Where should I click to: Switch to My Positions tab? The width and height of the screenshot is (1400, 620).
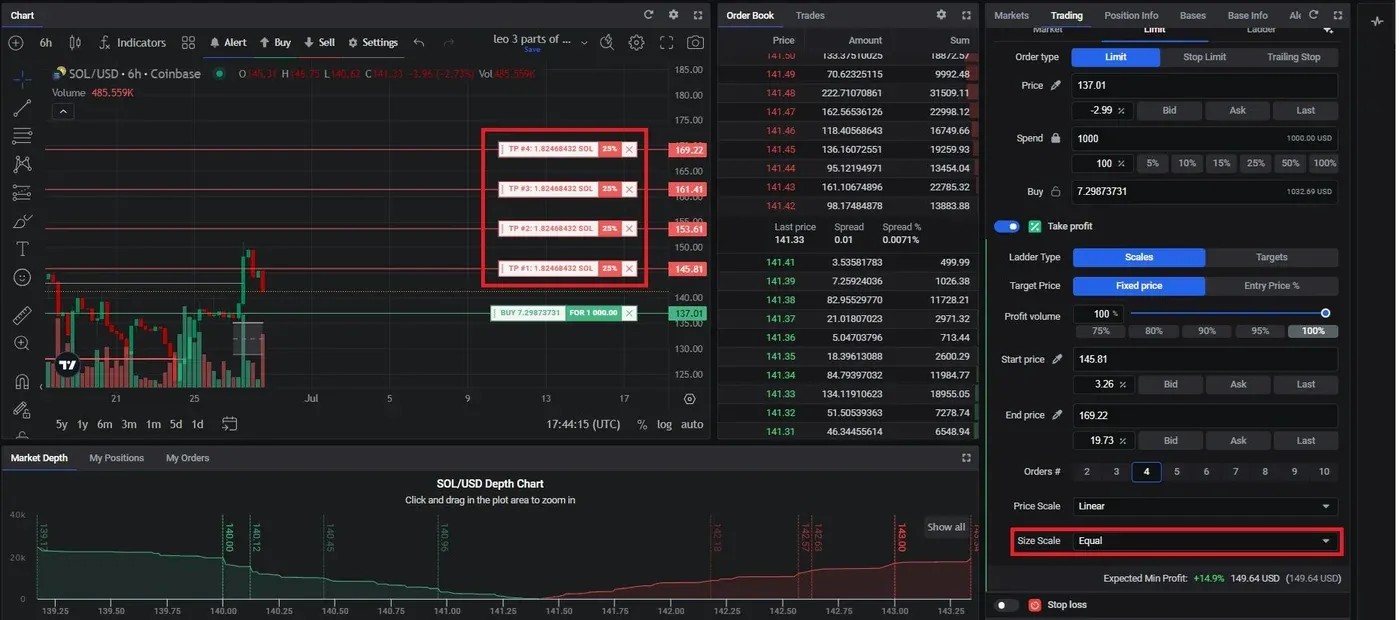pos(116,458)
